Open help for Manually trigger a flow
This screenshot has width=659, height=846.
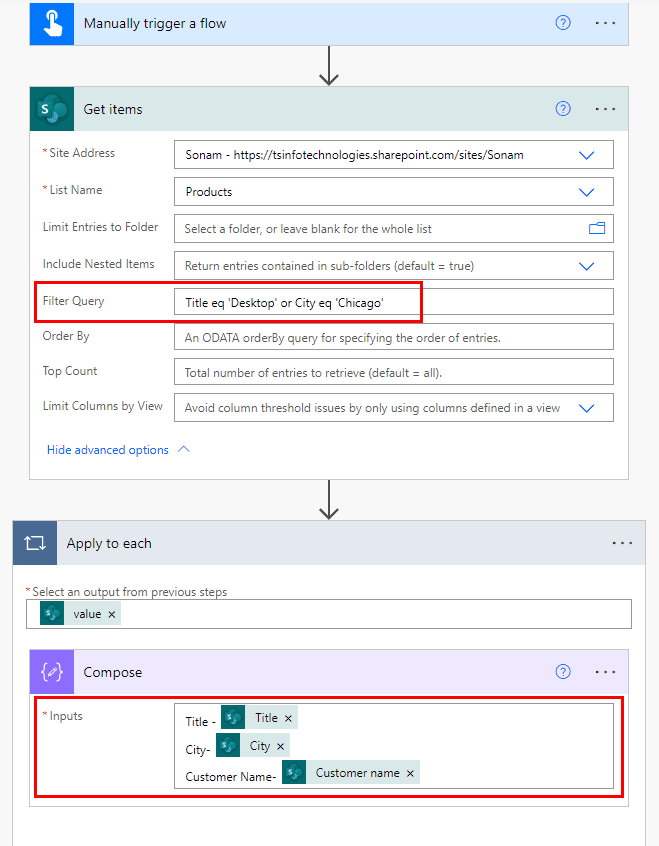pos(563,23)
